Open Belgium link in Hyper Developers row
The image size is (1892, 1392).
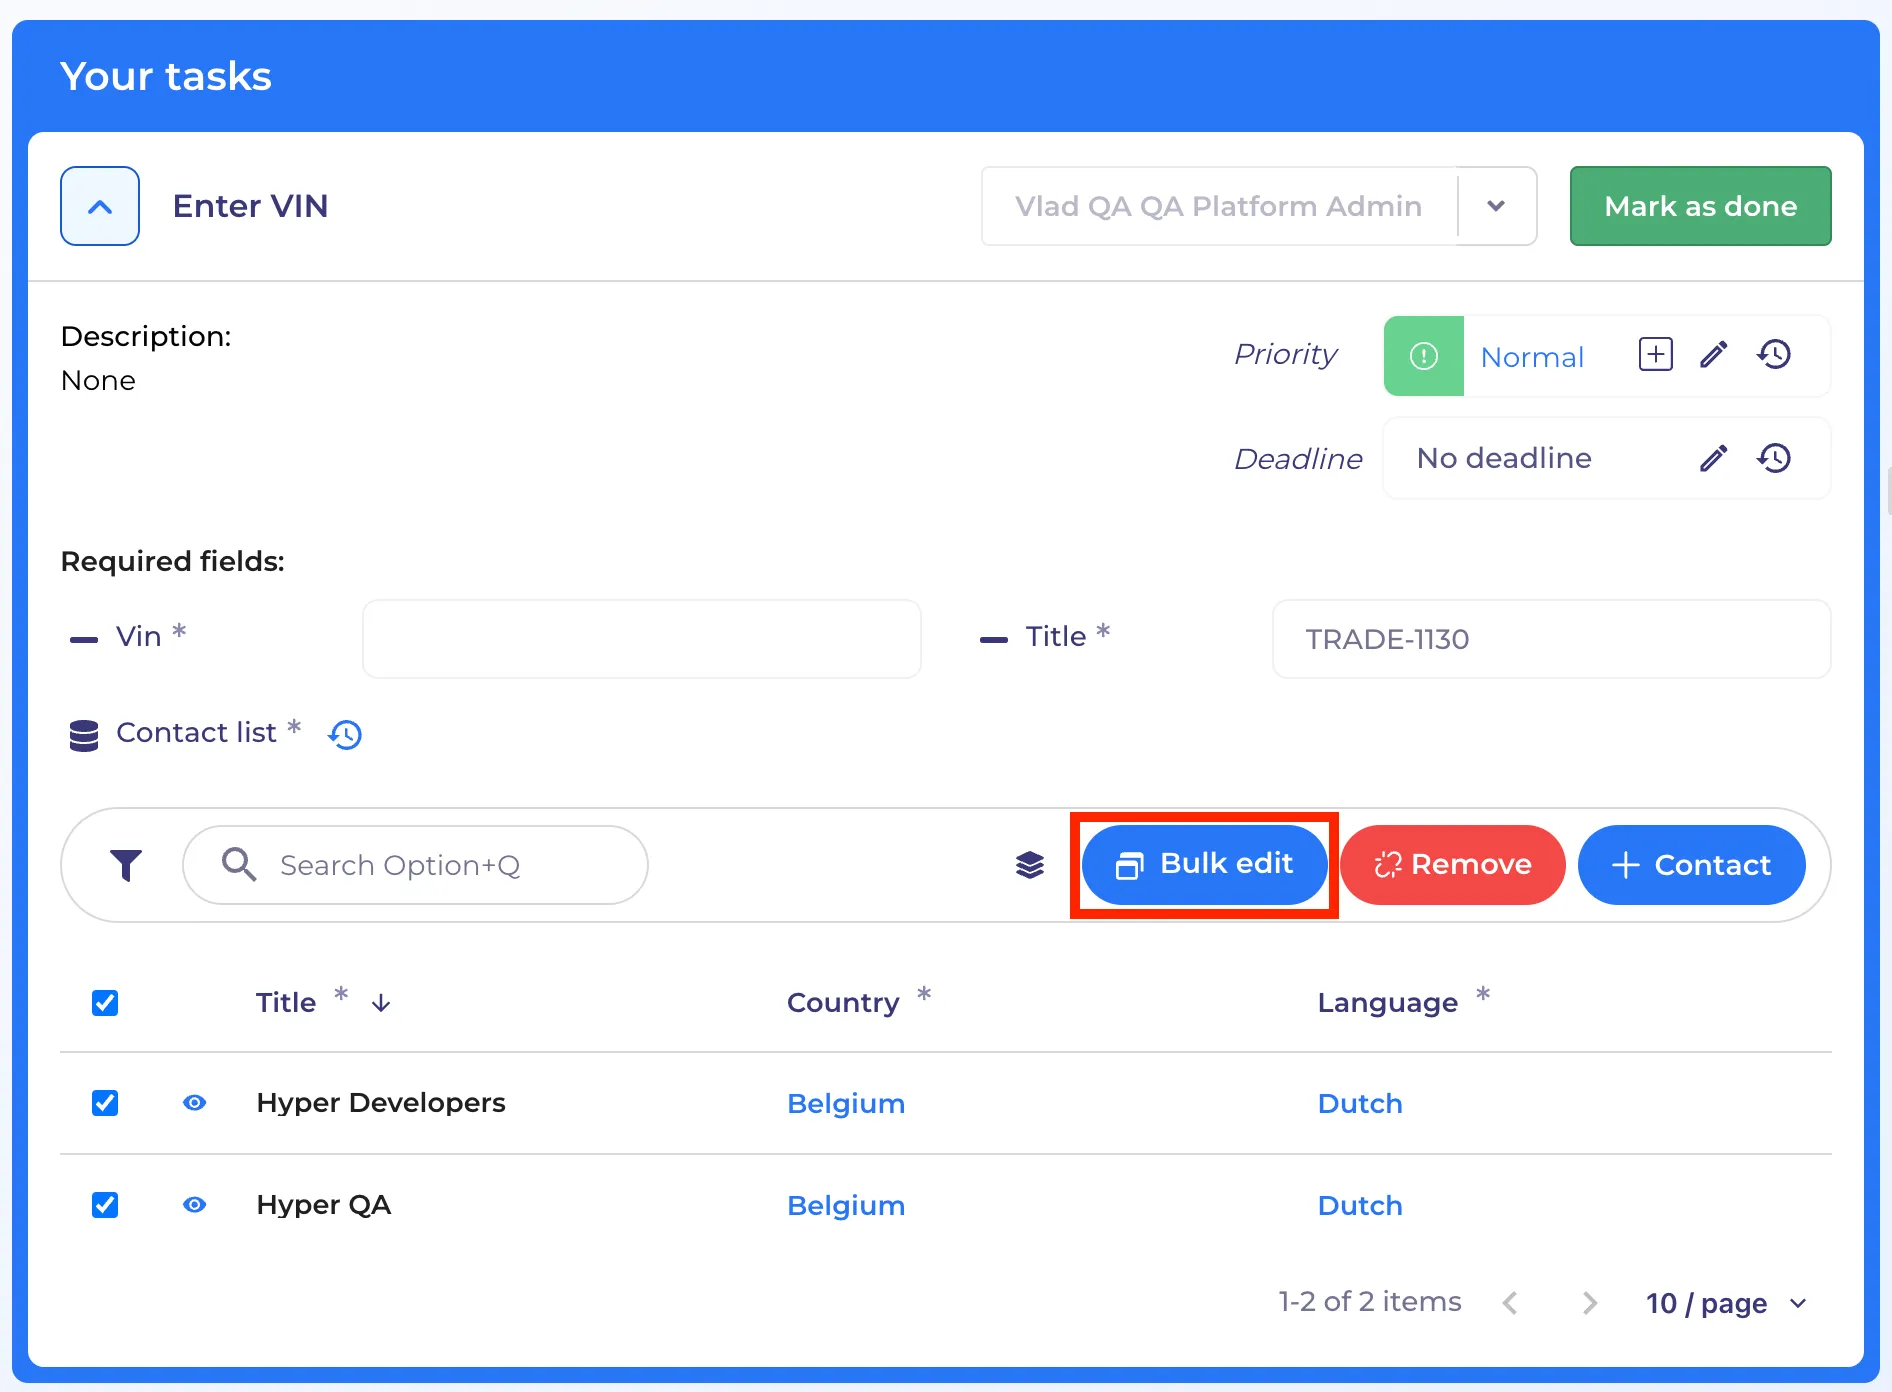(x=846, y=1104)
